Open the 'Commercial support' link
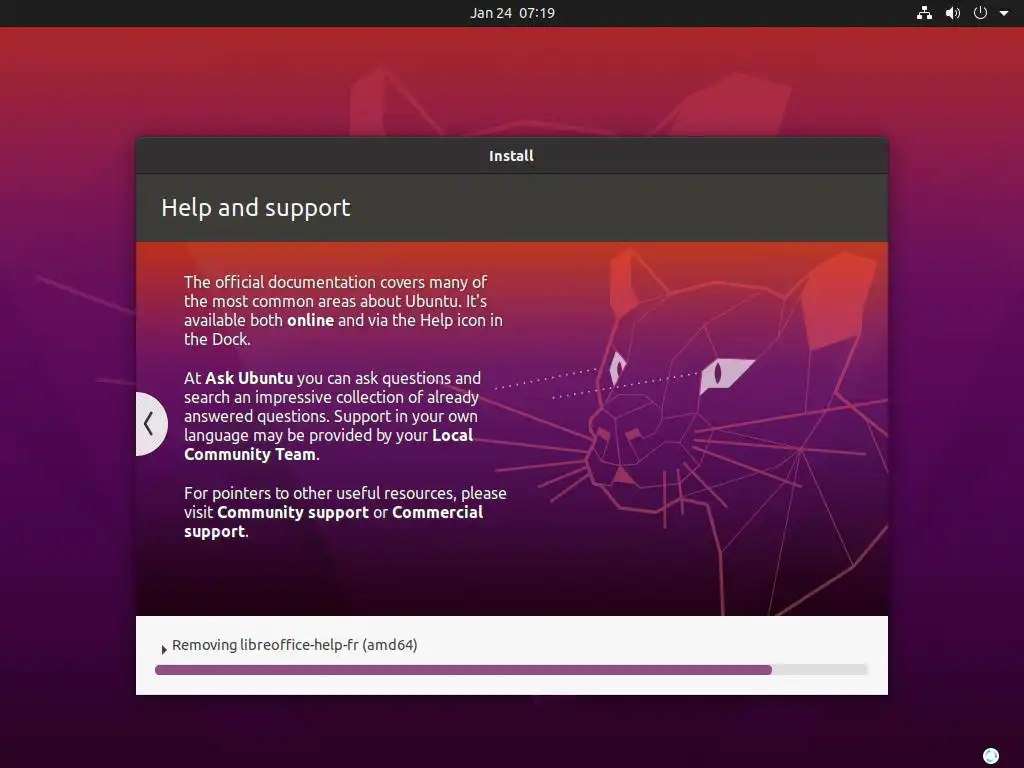Viewport: 1024px width, 768px height. tap(334, 522)
